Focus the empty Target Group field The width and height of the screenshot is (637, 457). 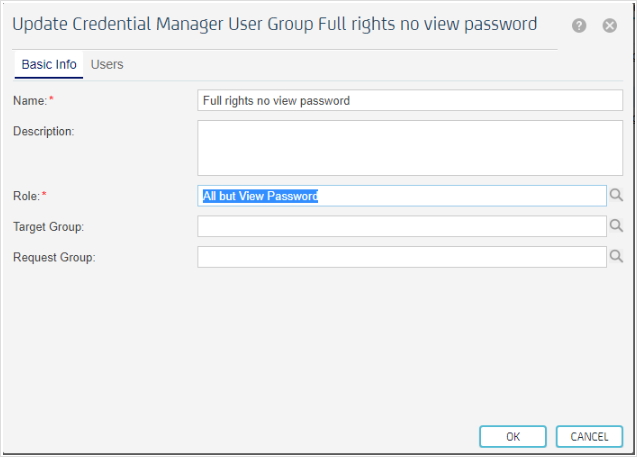(x=402, y=226)
